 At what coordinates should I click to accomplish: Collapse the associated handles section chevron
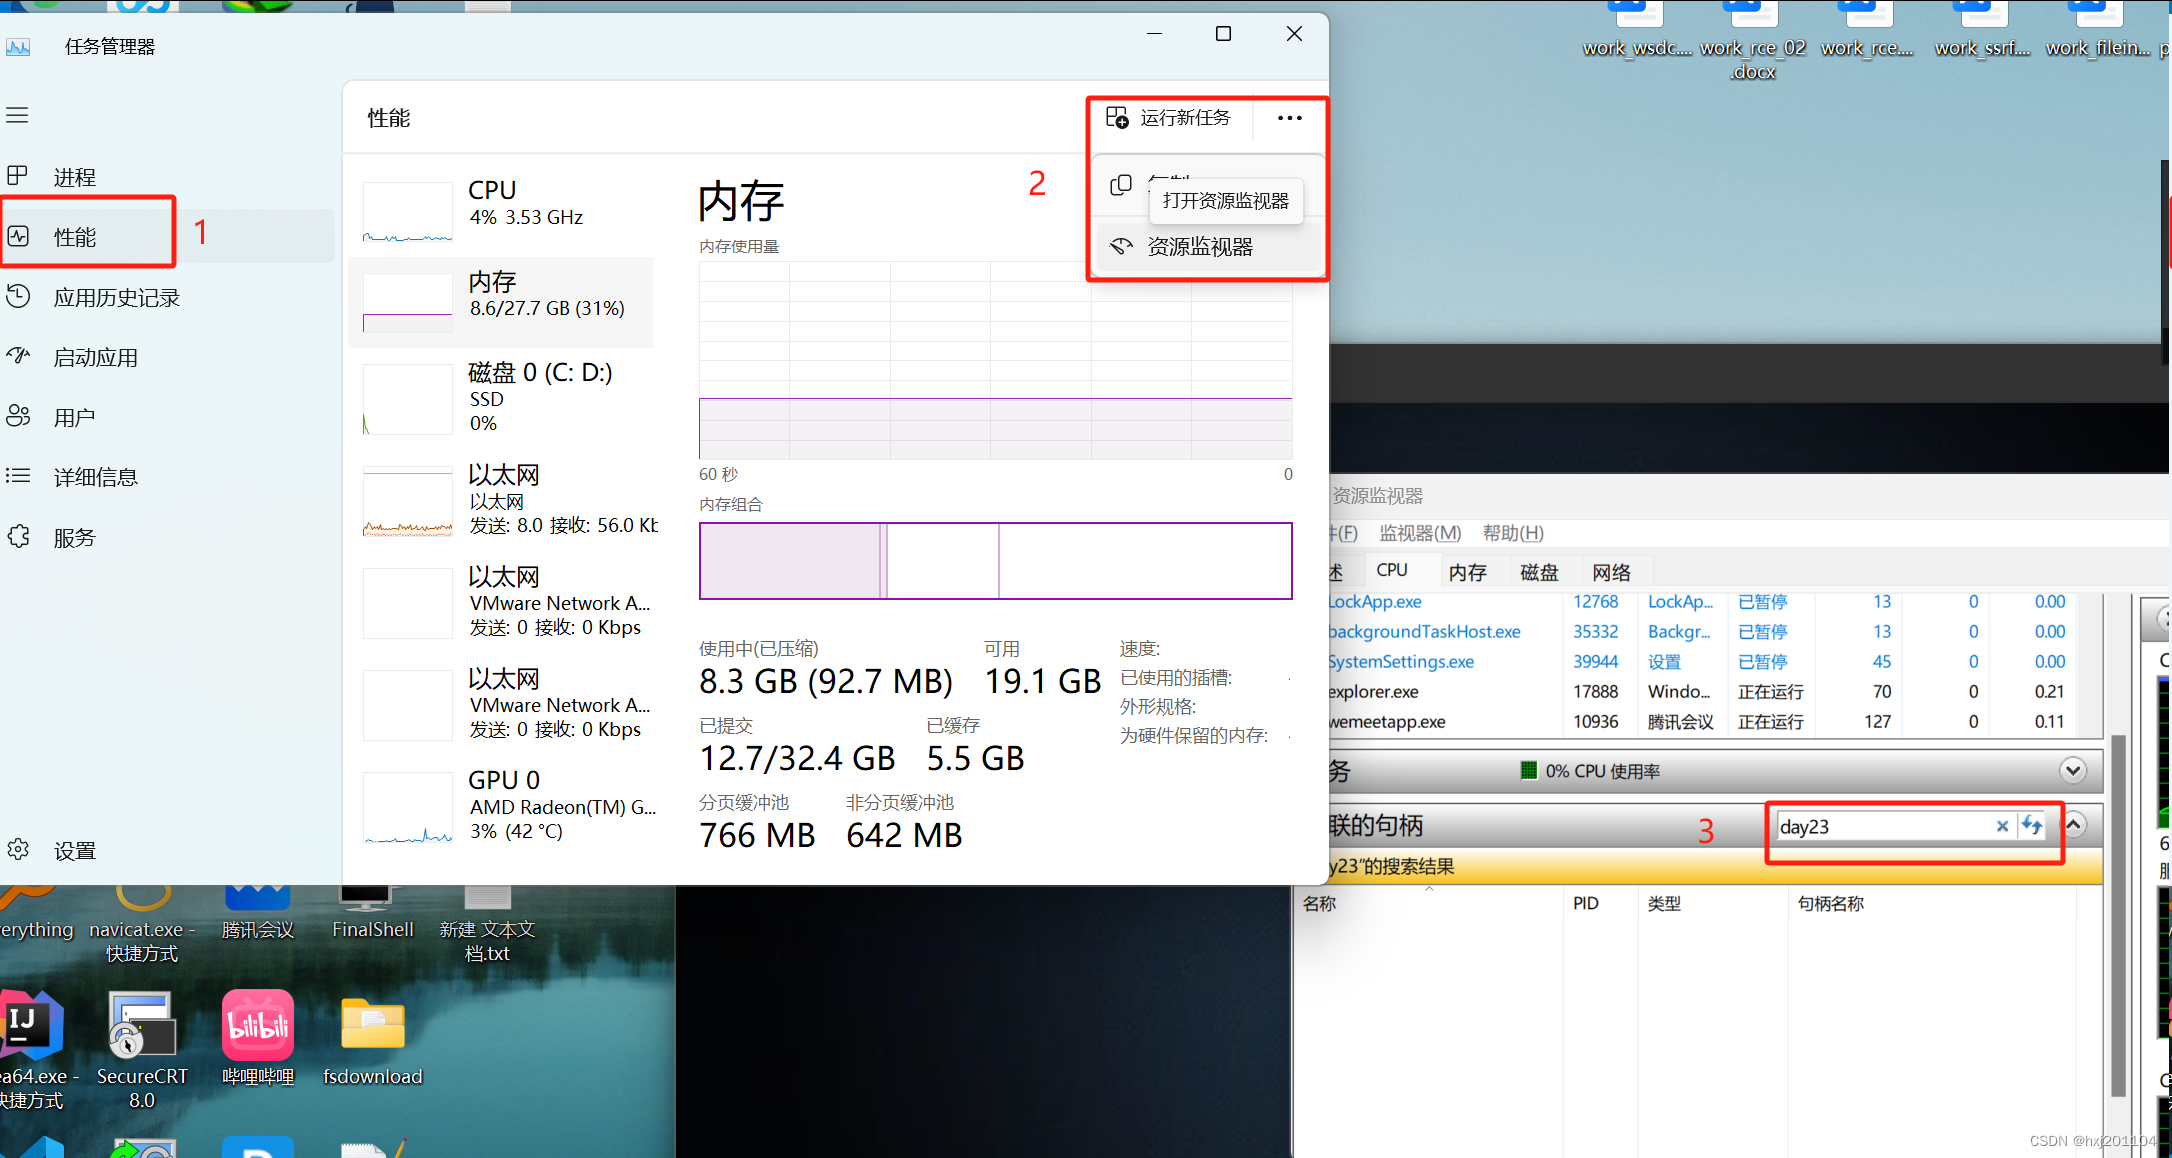[x=2074, y=825]
